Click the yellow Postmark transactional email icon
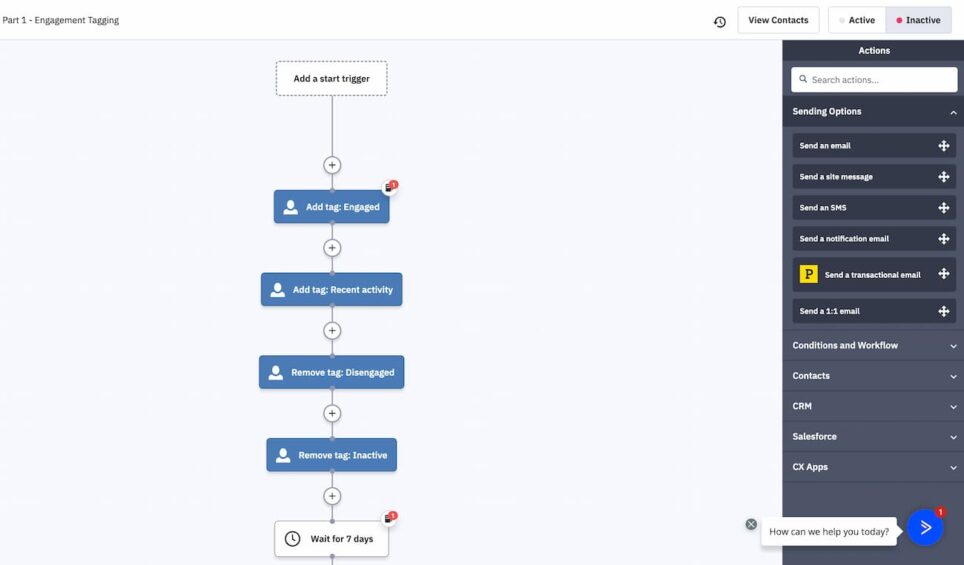964x565 pixels. (809, 274)
